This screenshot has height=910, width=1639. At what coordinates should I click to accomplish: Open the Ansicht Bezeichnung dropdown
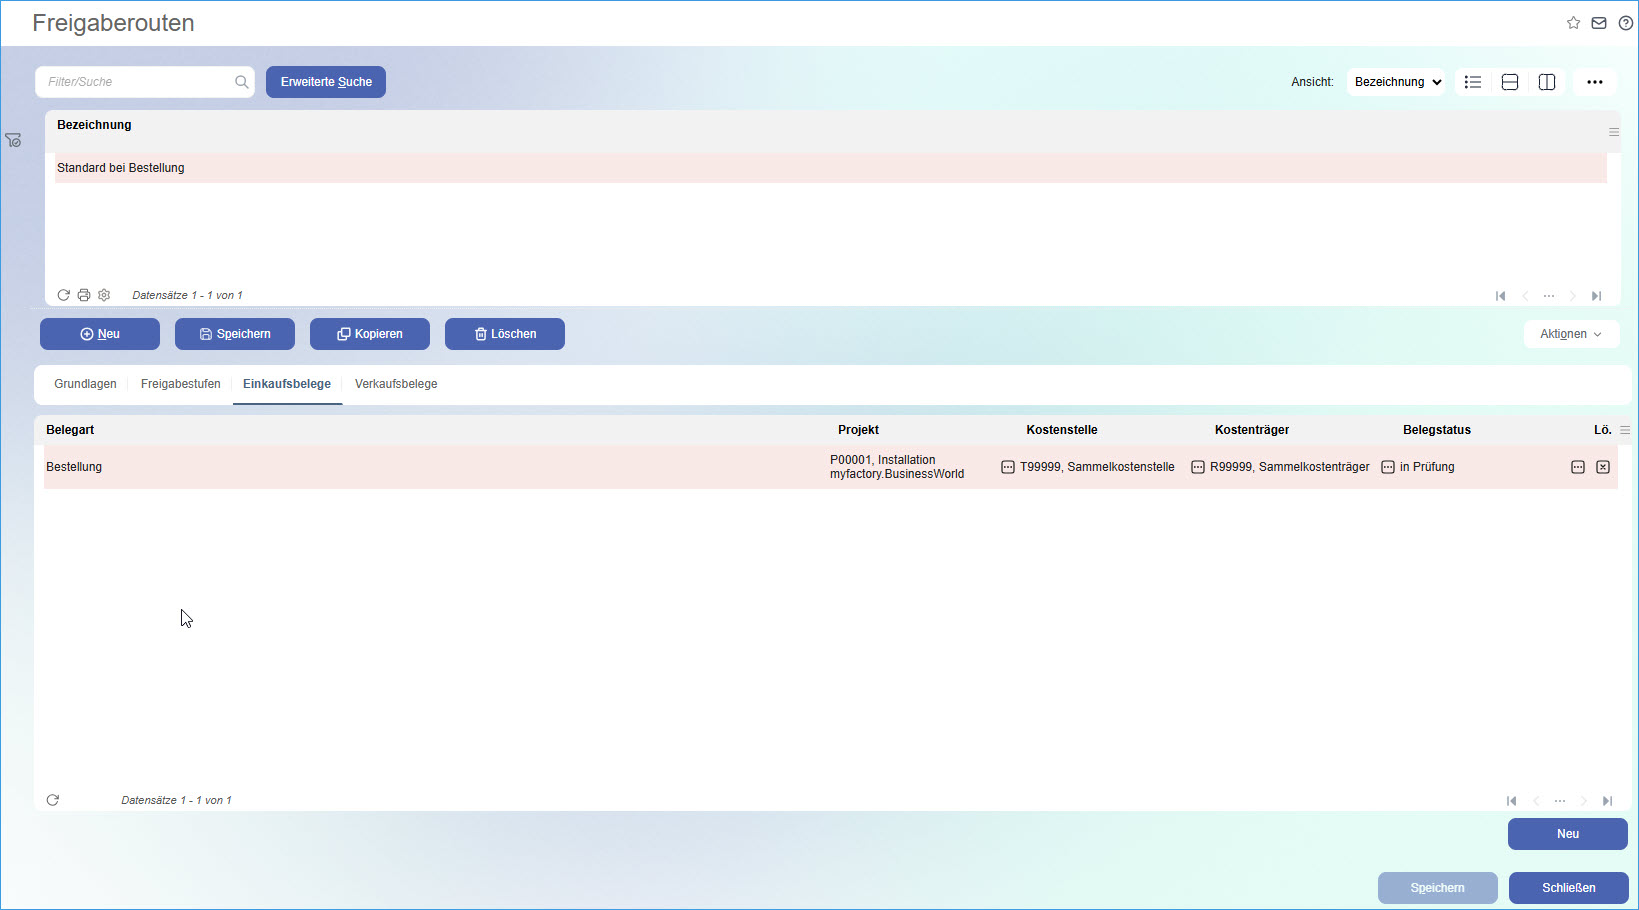[1397, 82]
